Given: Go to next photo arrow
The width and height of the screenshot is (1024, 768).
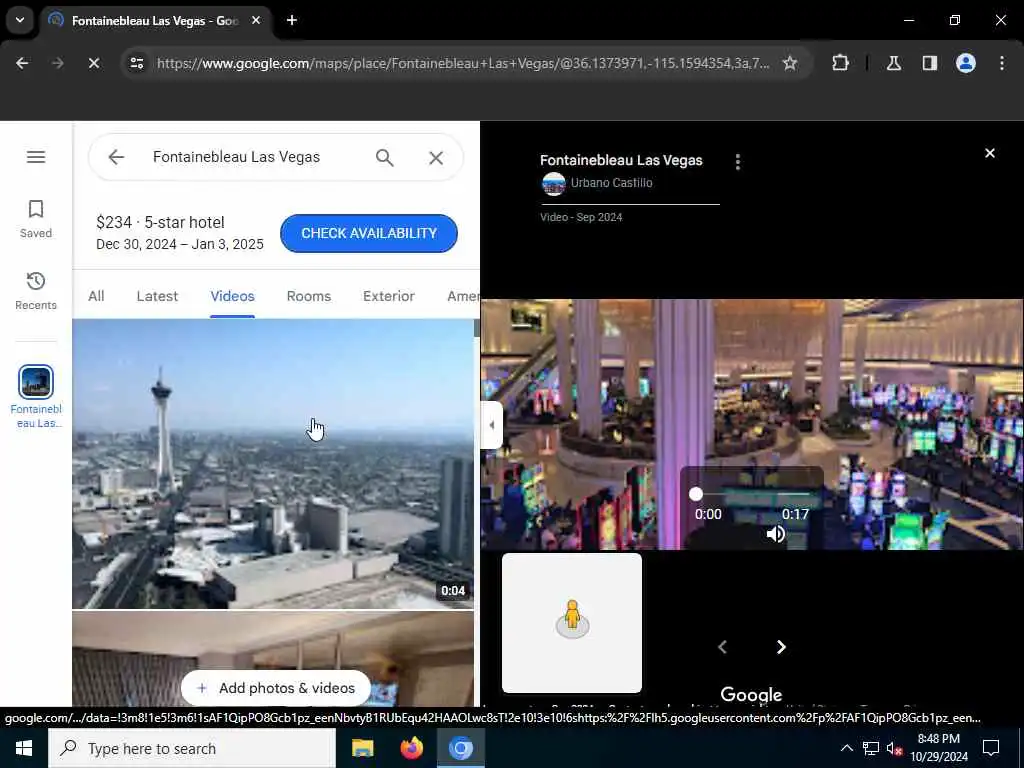Looking at the screenshot, I should pyautogui.click(x=781, y=647).
